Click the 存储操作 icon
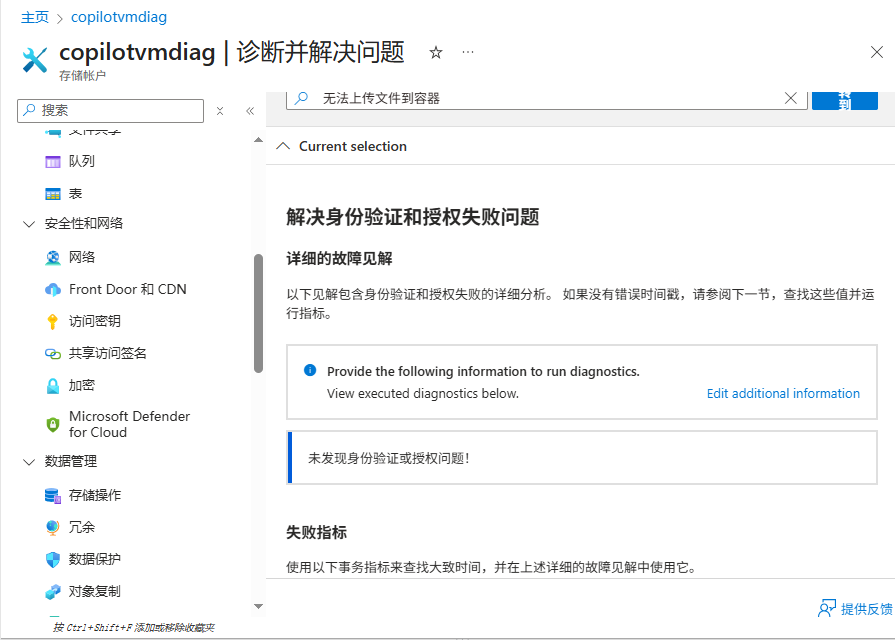This screenshot has height=640, width=895. tap(53, 496)
